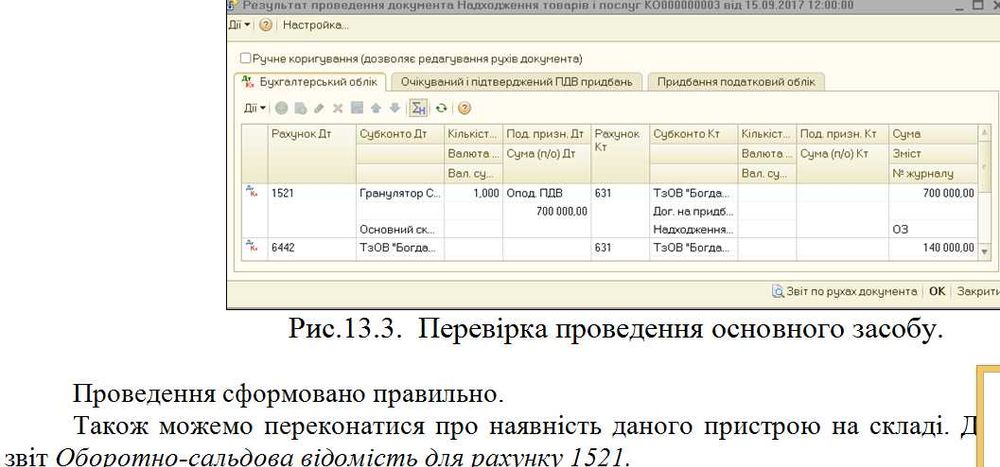The image size is (1000, 467).
Task: Click the report icon before Звіт по рухах документа
Action: [x=777, y=291]
